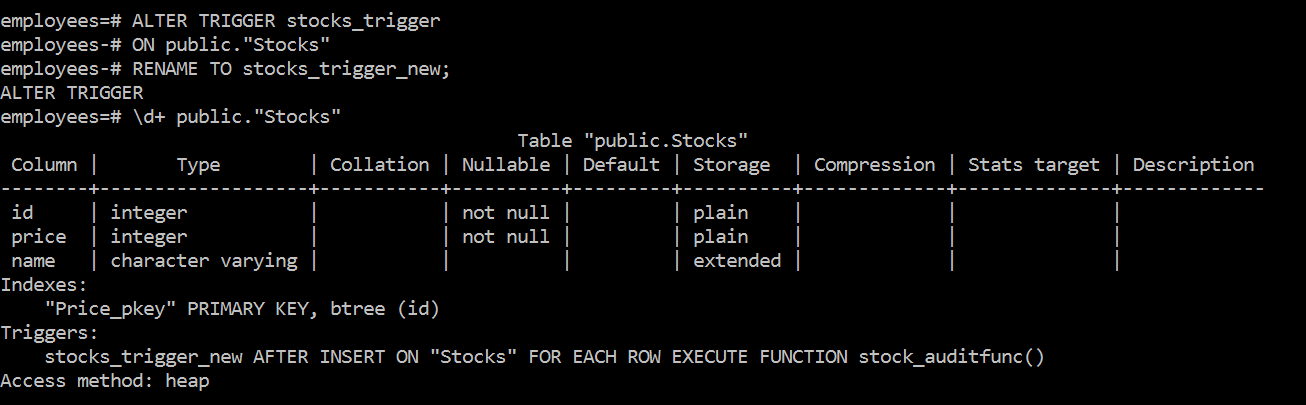Select the Storage column header
This screenshot has width=1306, height=405.
coord(731,165)
